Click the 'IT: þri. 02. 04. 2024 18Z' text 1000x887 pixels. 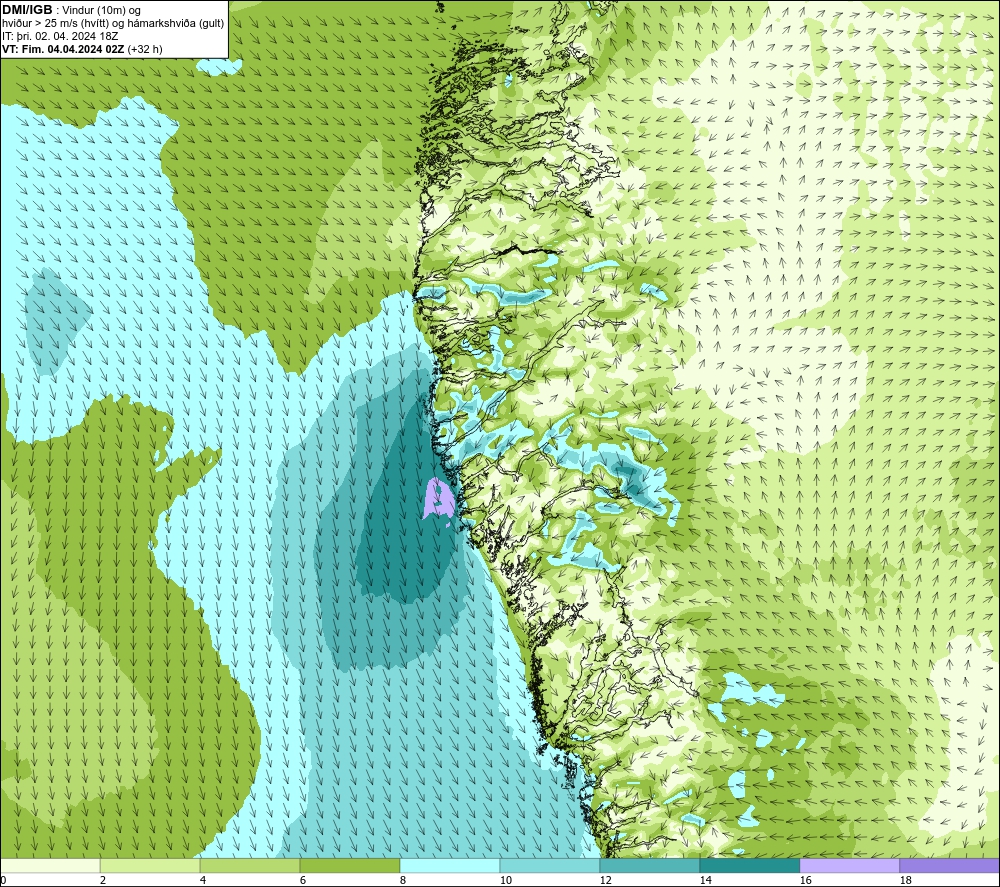[60, 36]
